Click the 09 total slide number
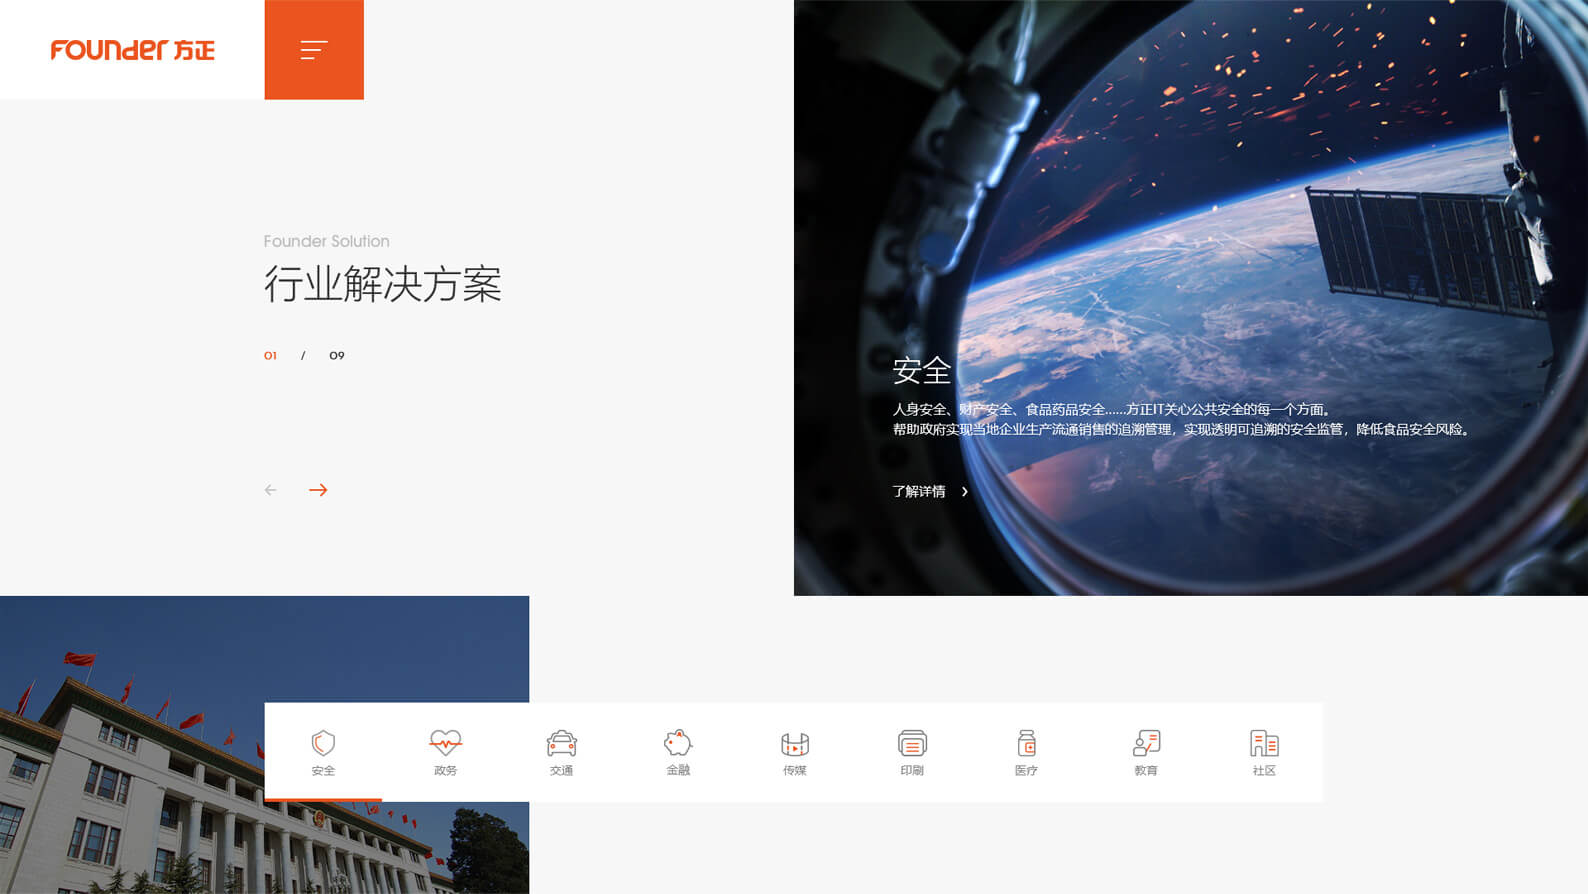Screen dimensions: 1588x894 [x=337, y=356]
